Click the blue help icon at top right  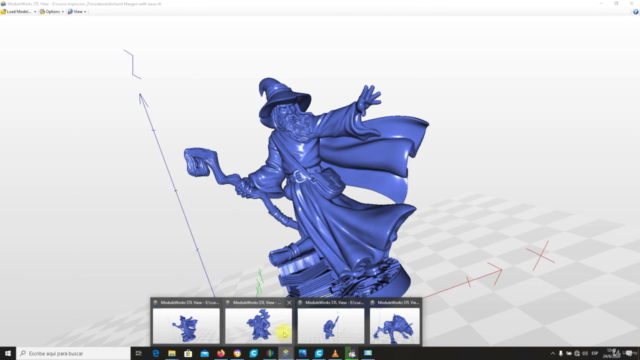tap(636, 12)
